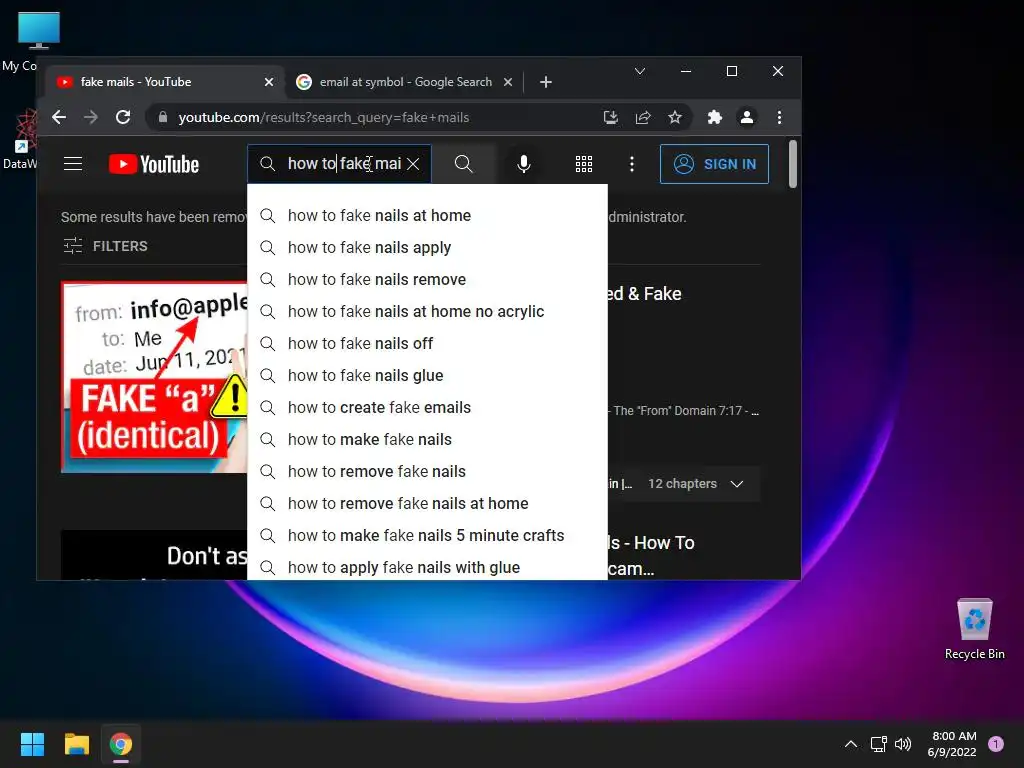Select suggestion how to fake nails apply
Image resolution: width=1024 pixels, height=768 pixels.
click(427, 248)
